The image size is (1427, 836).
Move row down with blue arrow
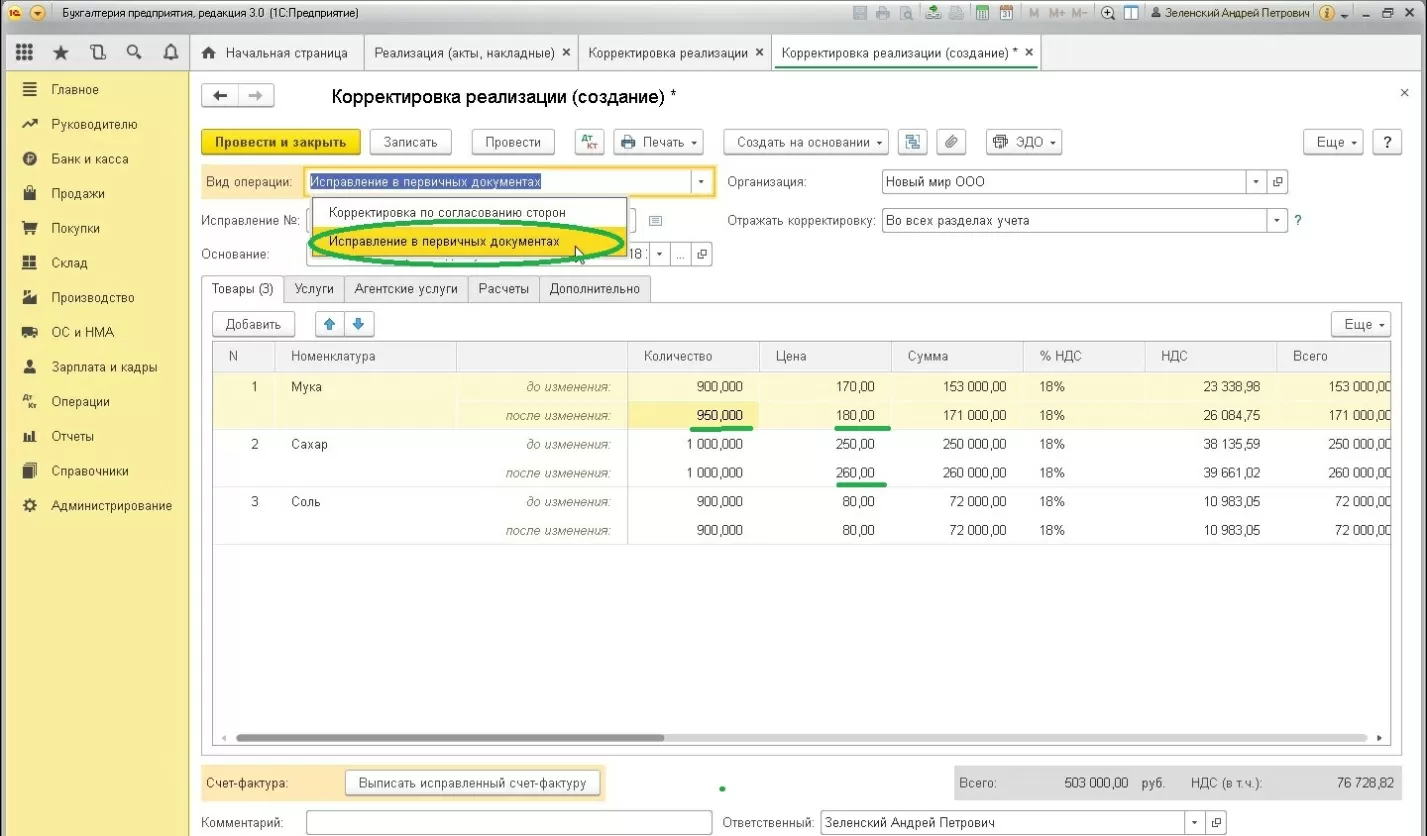pyautogui.click(x=359, y=324)
